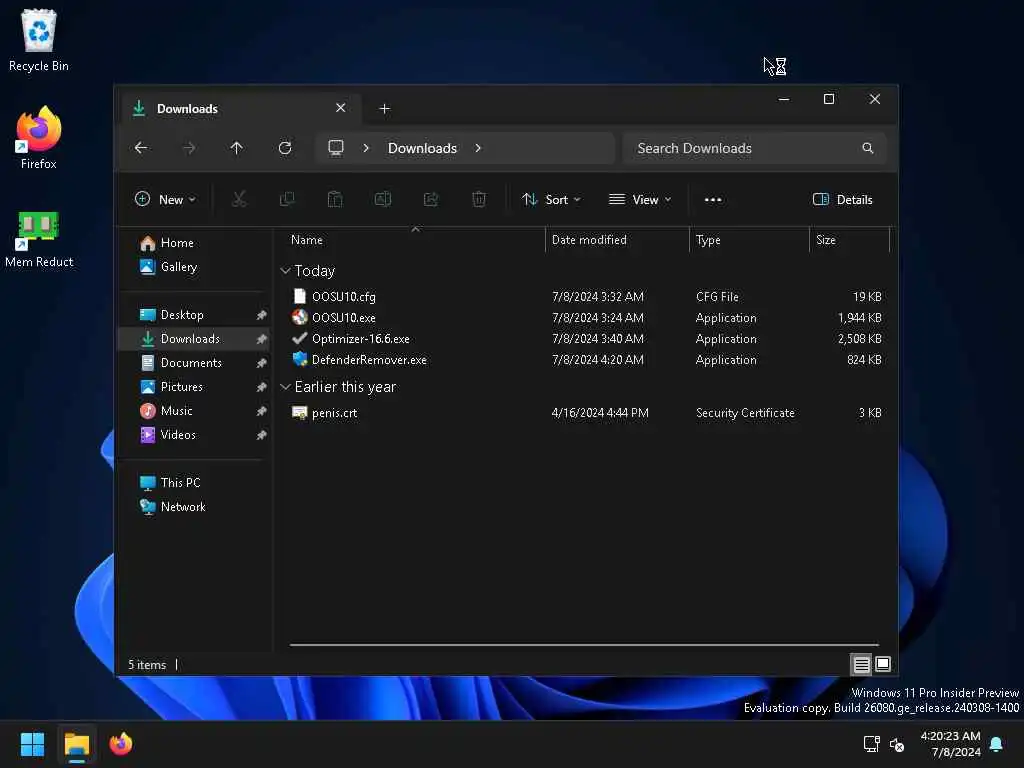Viewport: 1024px width, 768px height.
Task: Select the Firefox desktop shortcut
Action: (39, 138)
